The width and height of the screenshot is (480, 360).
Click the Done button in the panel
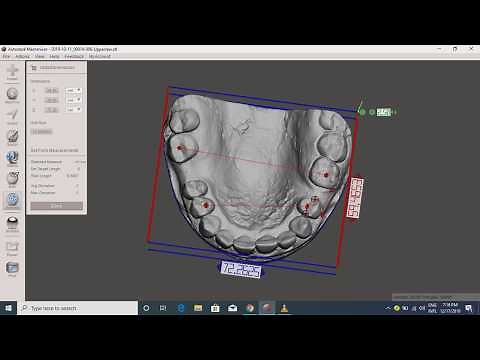[57, 206]
